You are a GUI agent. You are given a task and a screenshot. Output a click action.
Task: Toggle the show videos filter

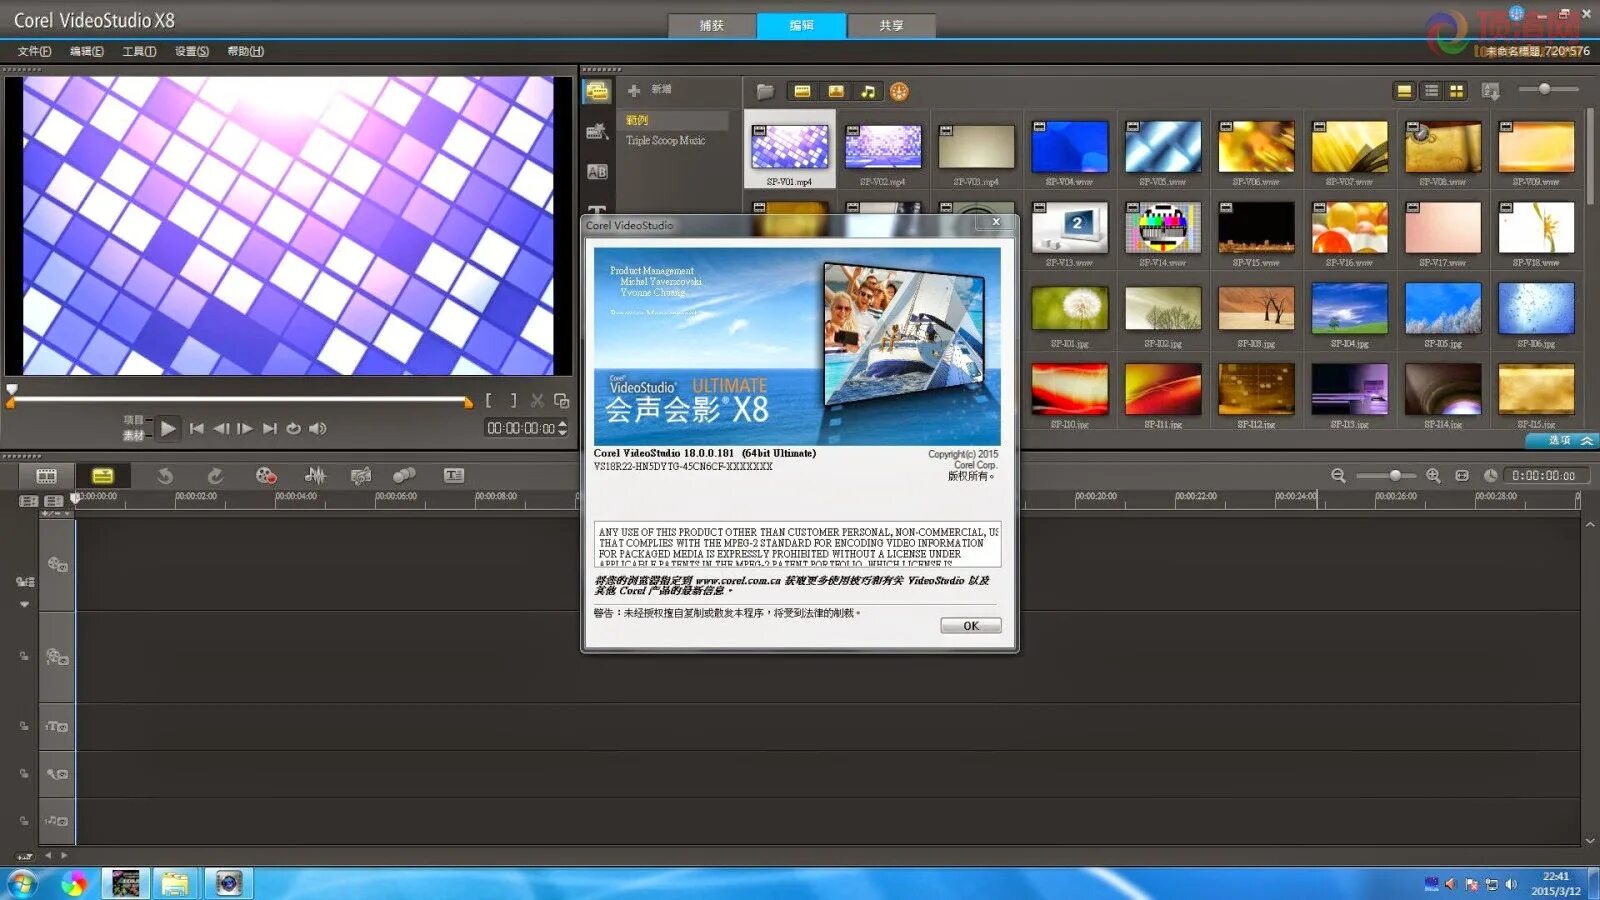point(801,91)
